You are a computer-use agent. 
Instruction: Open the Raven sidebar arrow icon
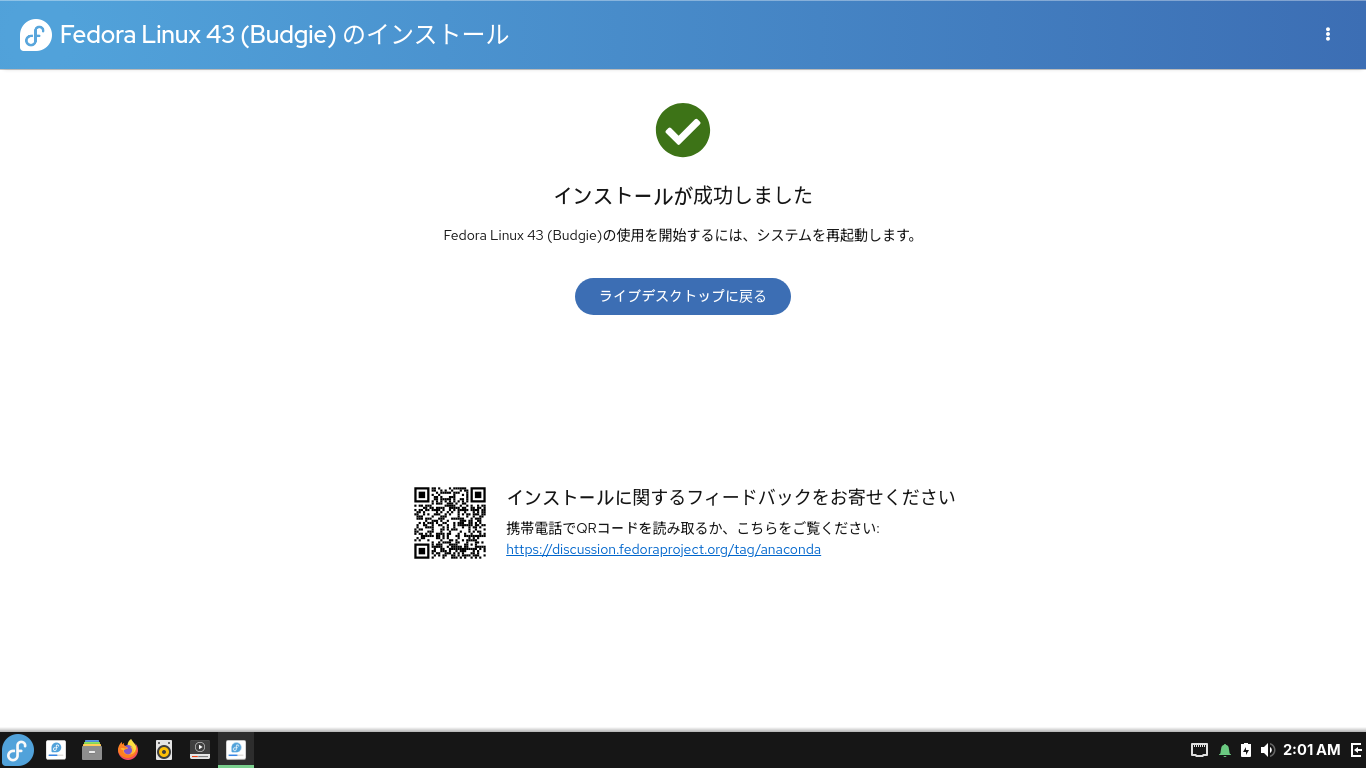click(x=1356, y=750)
